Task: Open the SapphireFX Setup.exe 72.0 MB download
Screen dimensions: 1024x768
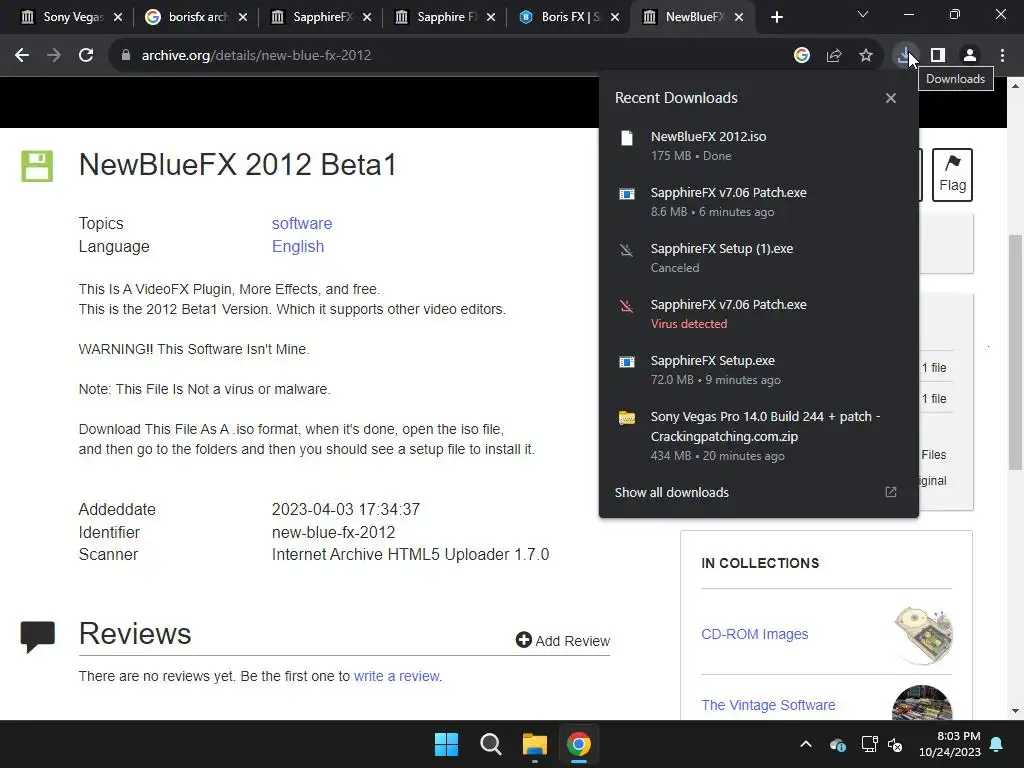Action: 758,370
